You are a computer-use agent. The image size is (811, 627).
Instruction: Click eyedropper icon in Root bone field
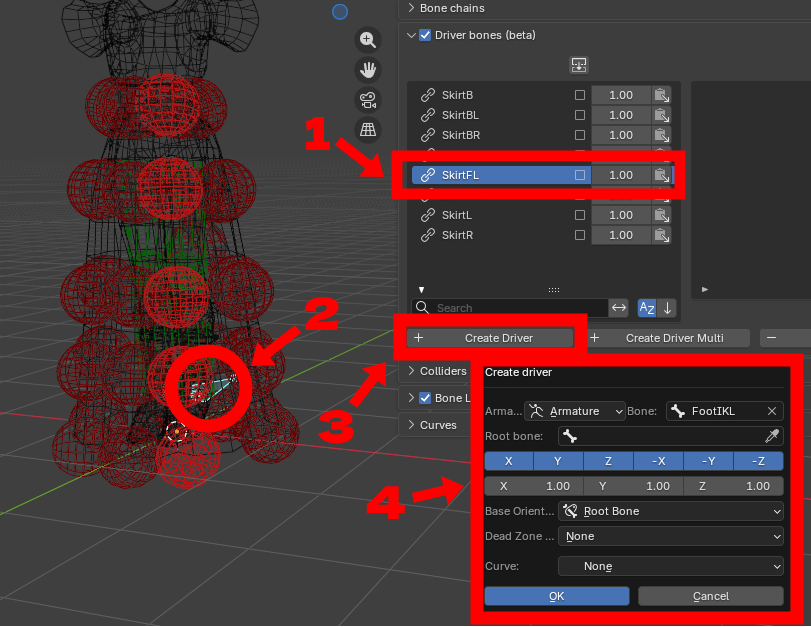pos(772,437)
